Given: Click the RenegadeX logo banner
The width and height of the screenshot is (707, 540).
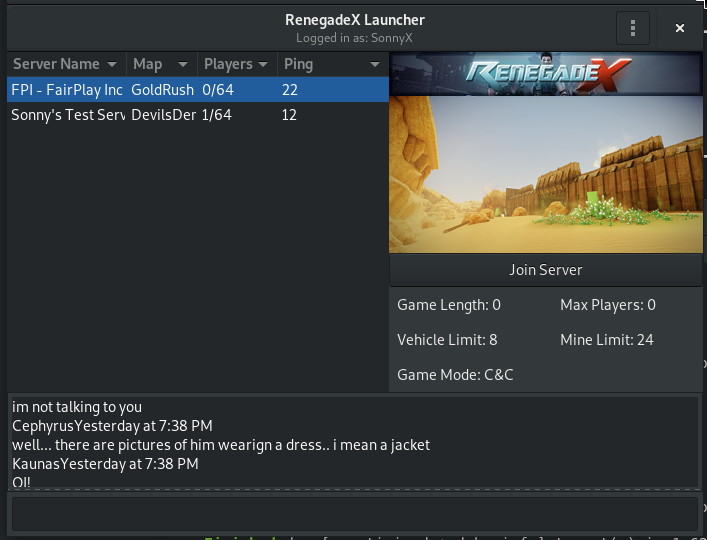Looking at the screenshot, I should pos(546,73).
